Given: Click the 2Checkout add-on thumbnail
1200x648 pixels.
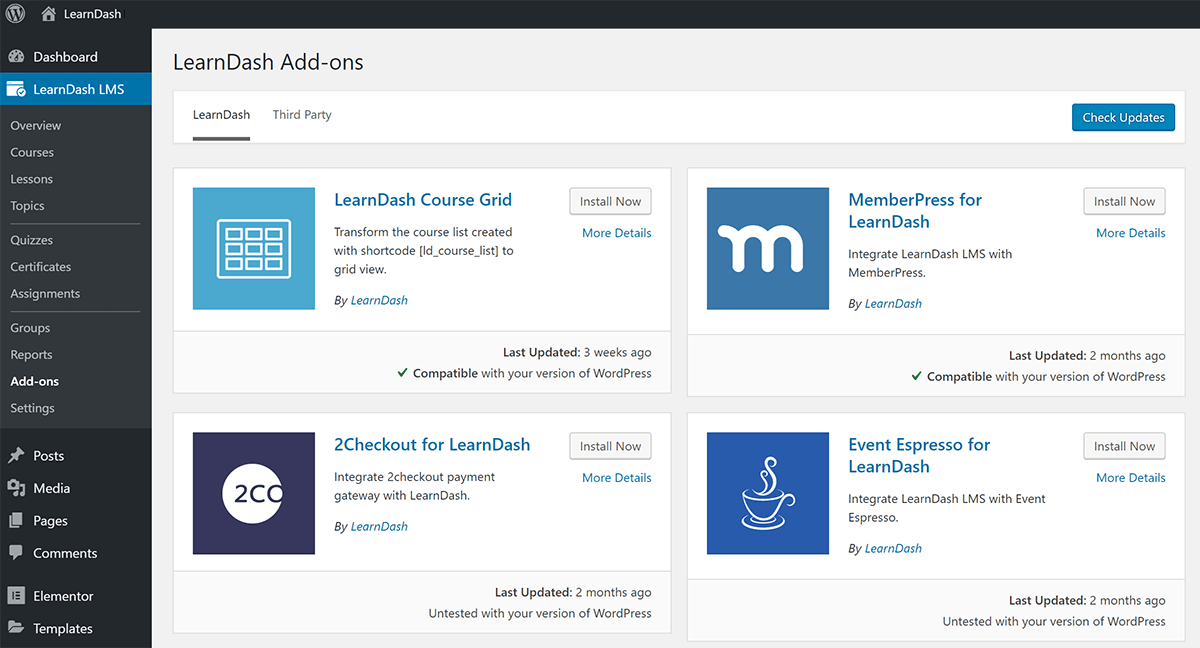Looking at the screenshot, I should point(253,493).
